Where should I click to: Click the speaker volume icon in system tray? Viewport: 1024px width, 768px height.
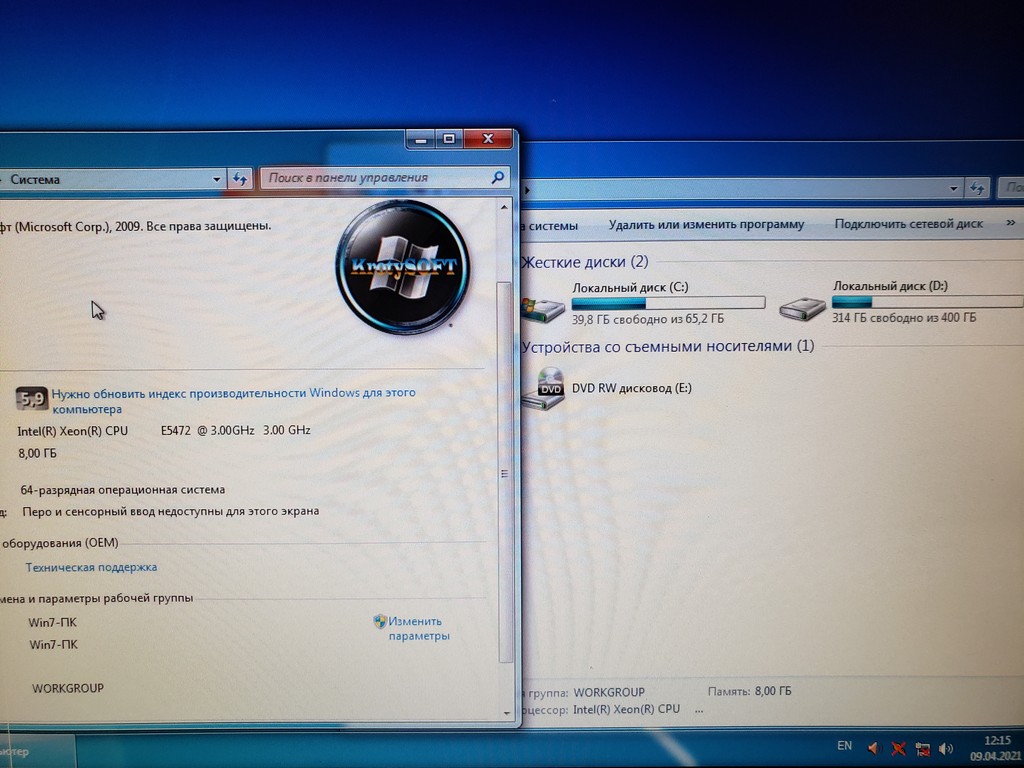click(x=945, y=747)
